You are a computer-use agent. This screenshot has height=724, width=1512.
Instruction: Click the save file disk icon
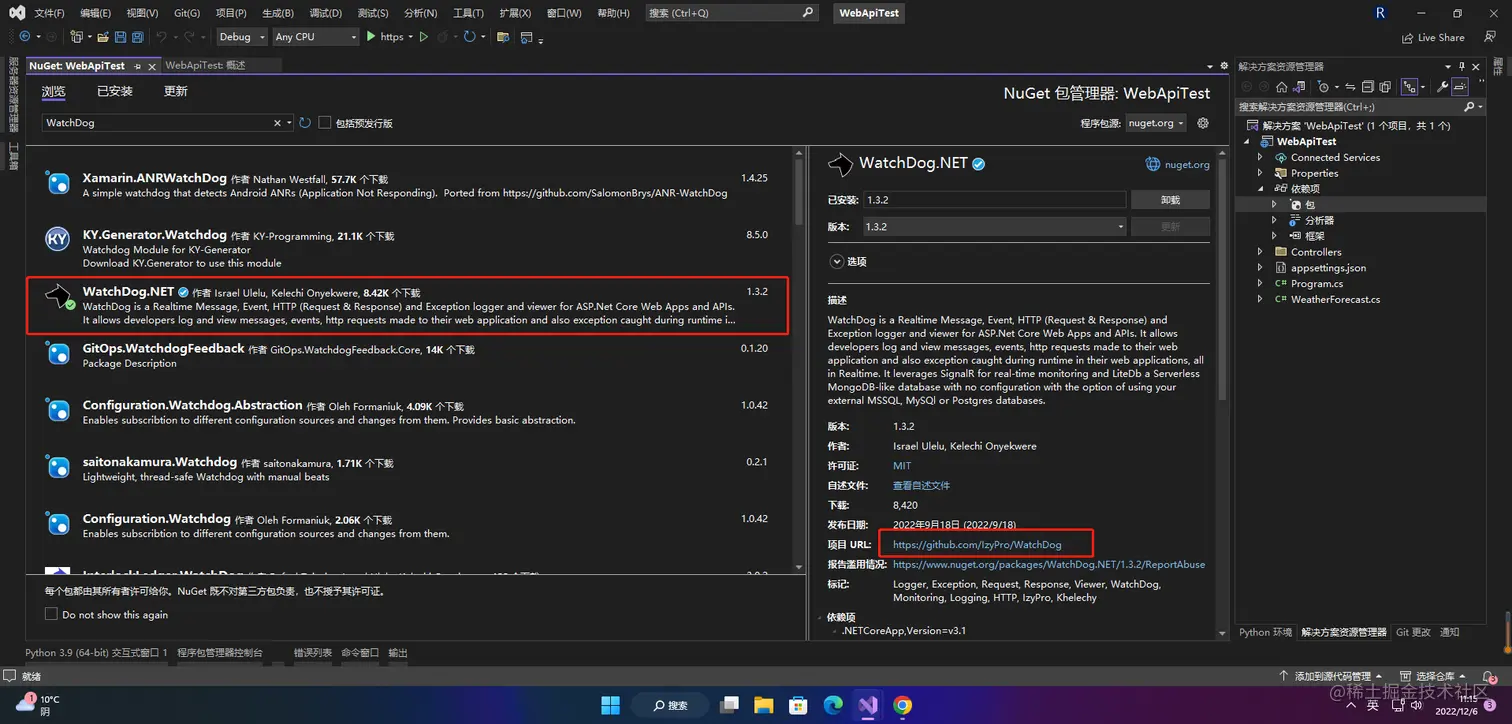coord(120,37)
